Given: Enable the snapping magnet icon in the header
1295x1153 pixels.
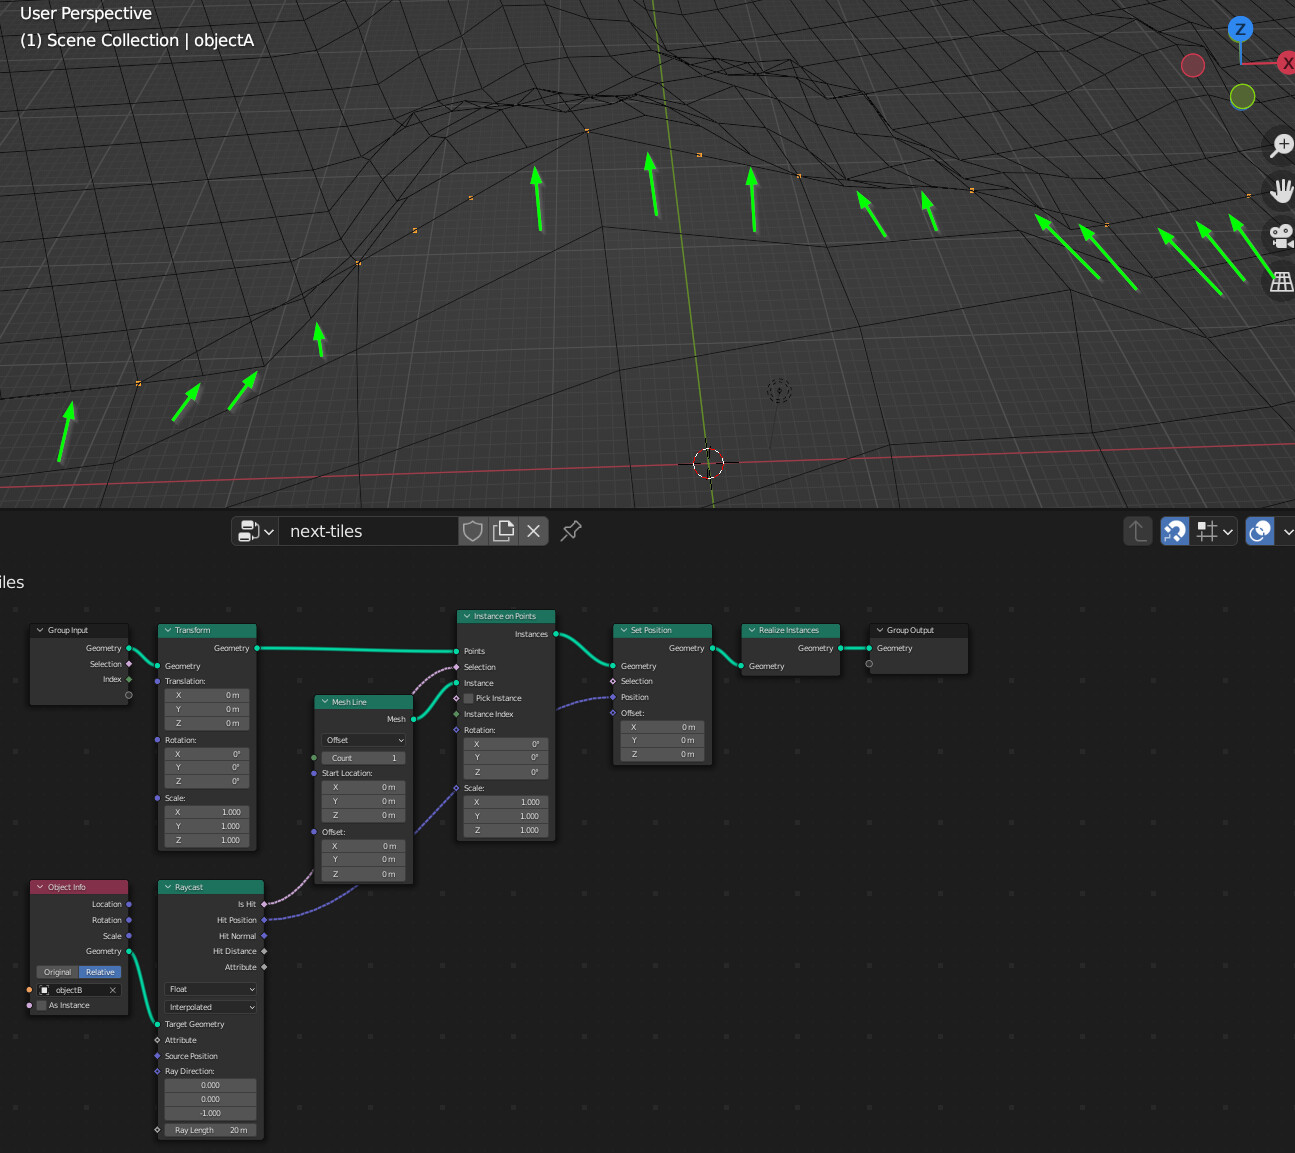Looking at the screenshot, I should pyautogui.click(x=1174, y=531).
